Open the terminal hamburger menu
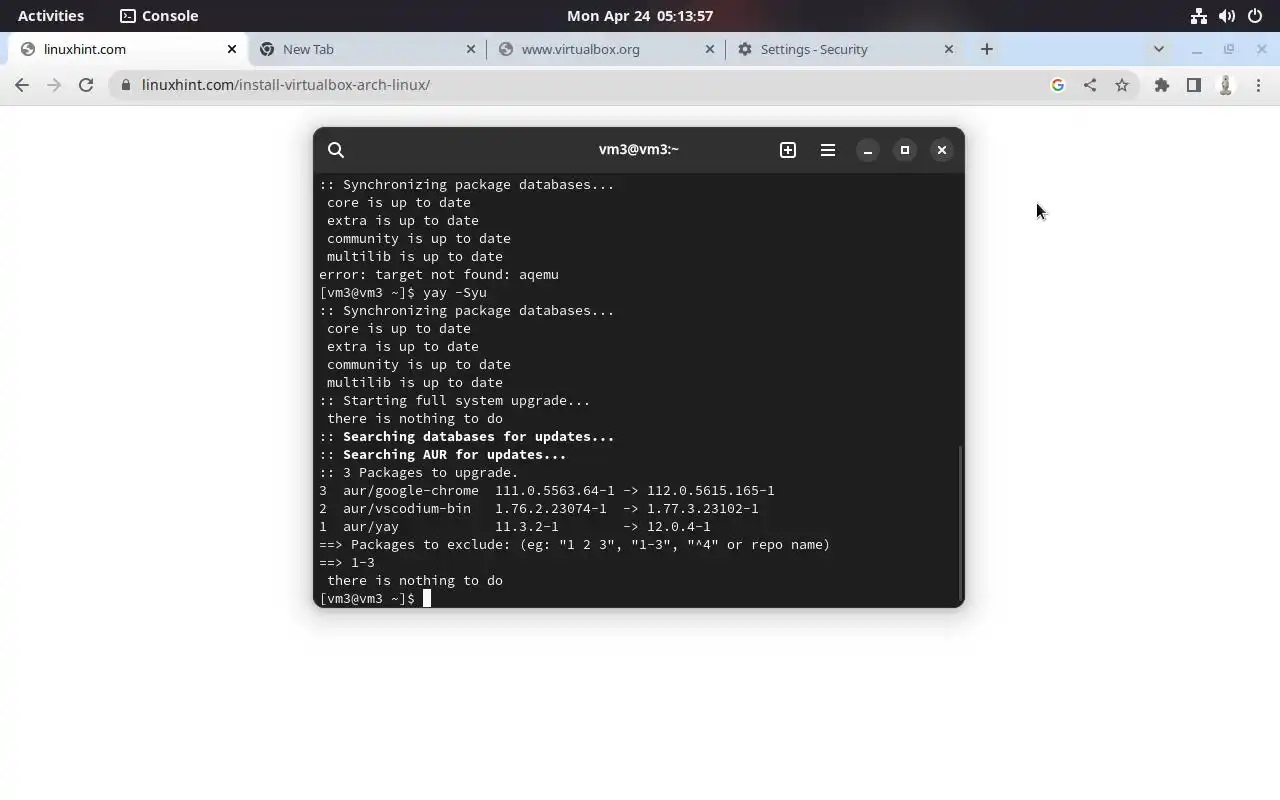The width and height of the screenshot is (1280, 800). point(828,150)
